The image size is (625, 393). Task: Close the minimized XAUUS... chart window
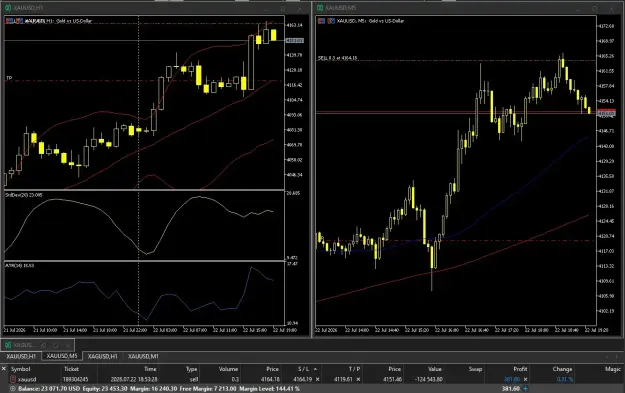click(x=67, y=345)
